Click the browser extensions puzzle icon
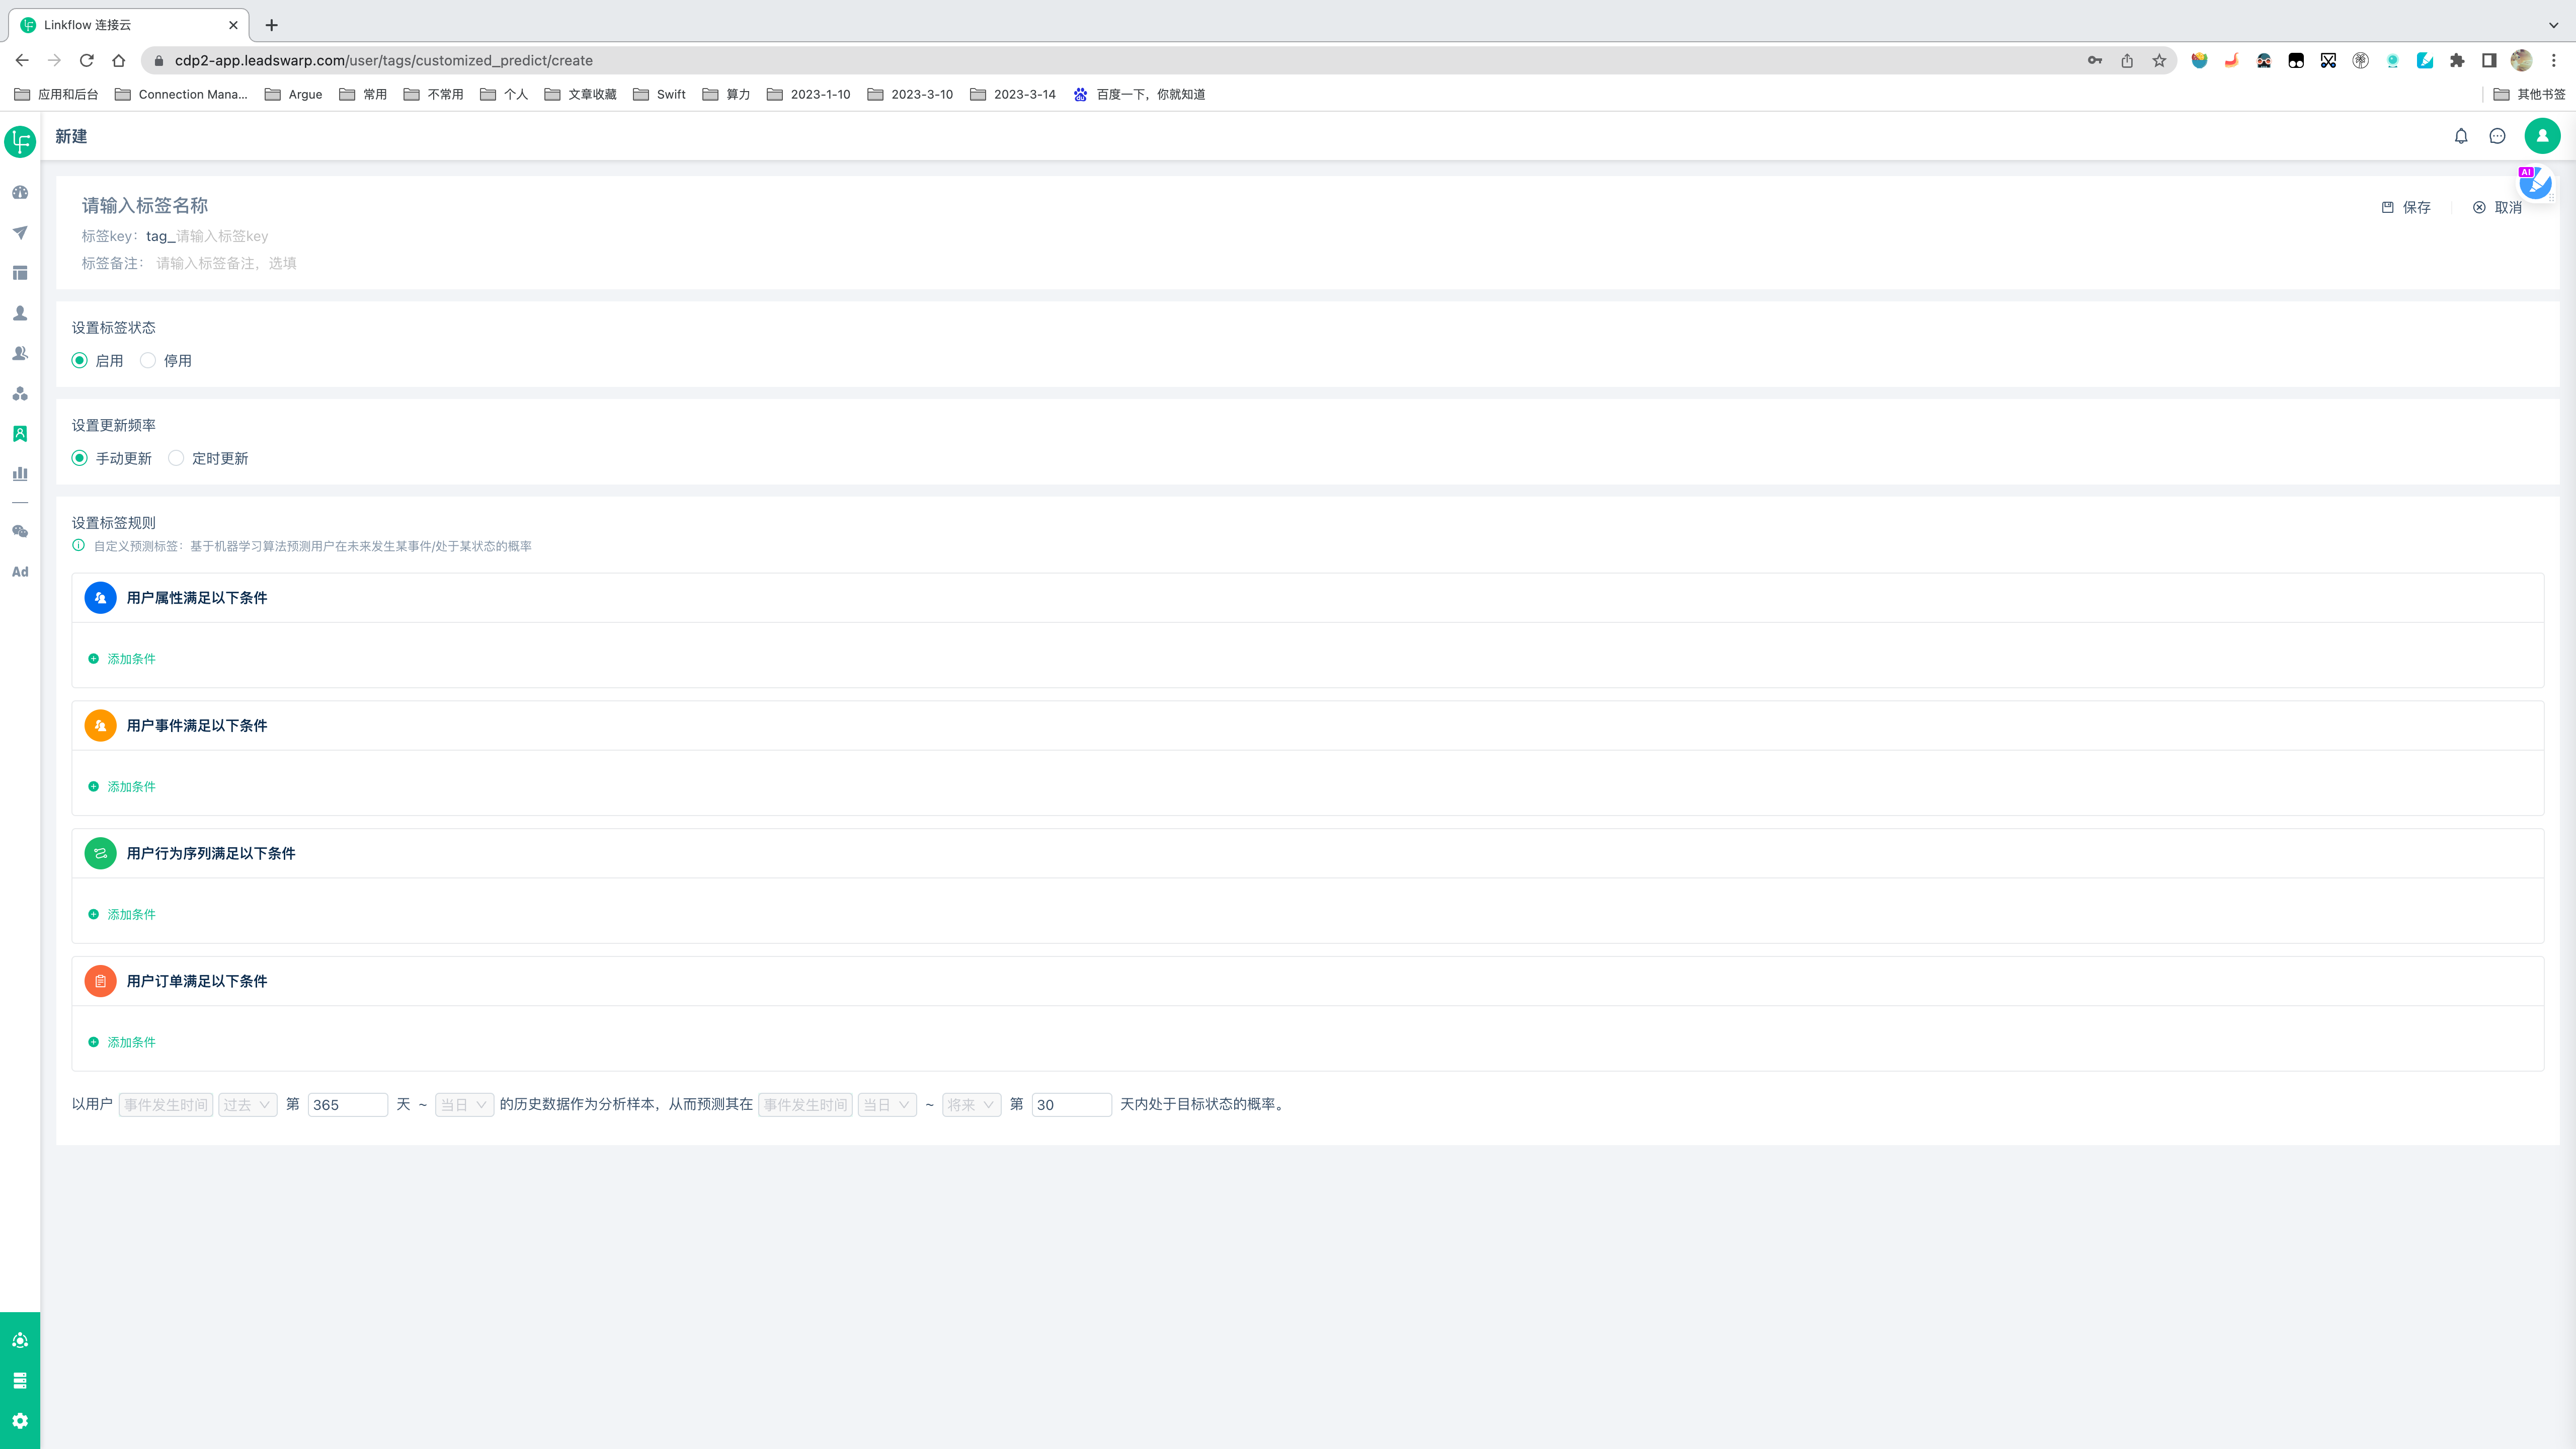 pos(2457,60)
